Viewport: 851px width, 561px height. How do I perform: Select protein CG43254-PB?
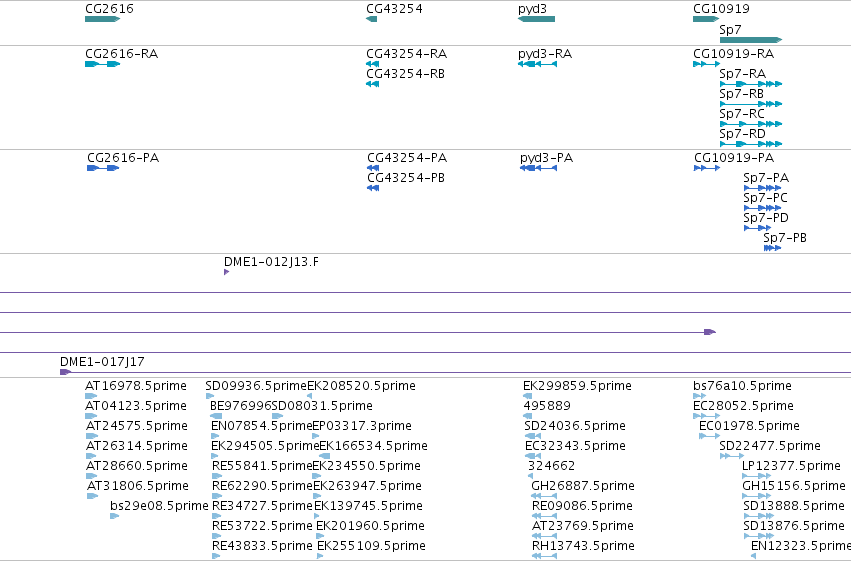[x=373, y=188]
